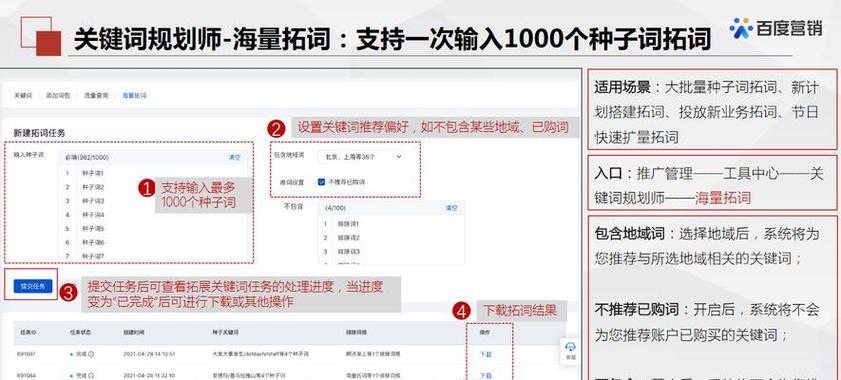This screenshot has height=380, width=841.
Task: Click the 种子词1 row in seed list
Action: (x=154, y=173)
